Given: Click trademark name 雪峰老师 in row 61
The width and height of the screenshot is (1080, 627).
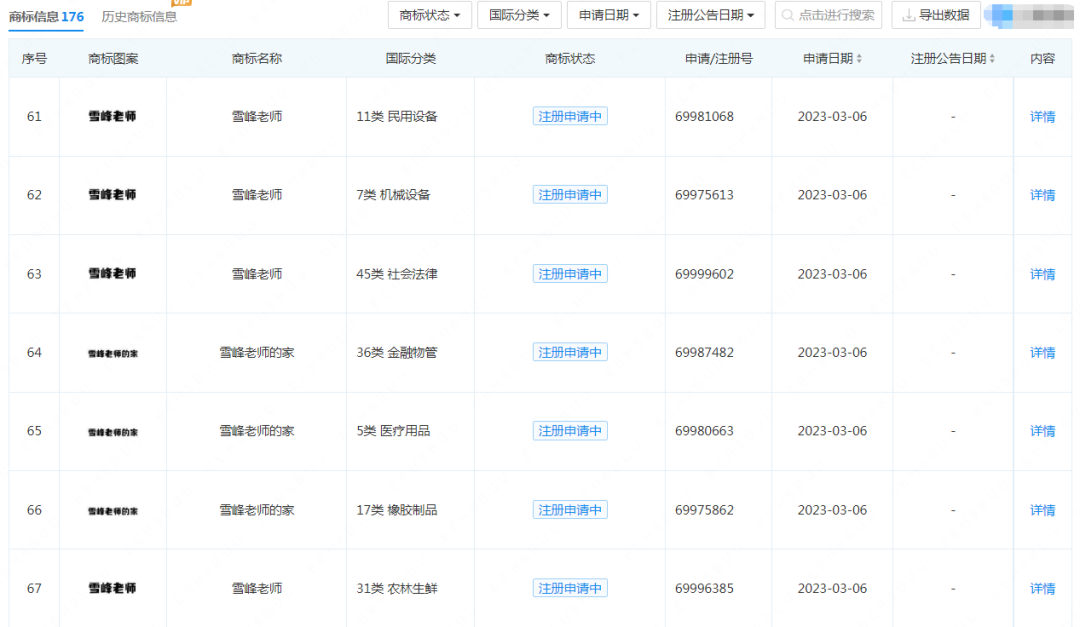Looking at the screenshot, I should point(257,116).
